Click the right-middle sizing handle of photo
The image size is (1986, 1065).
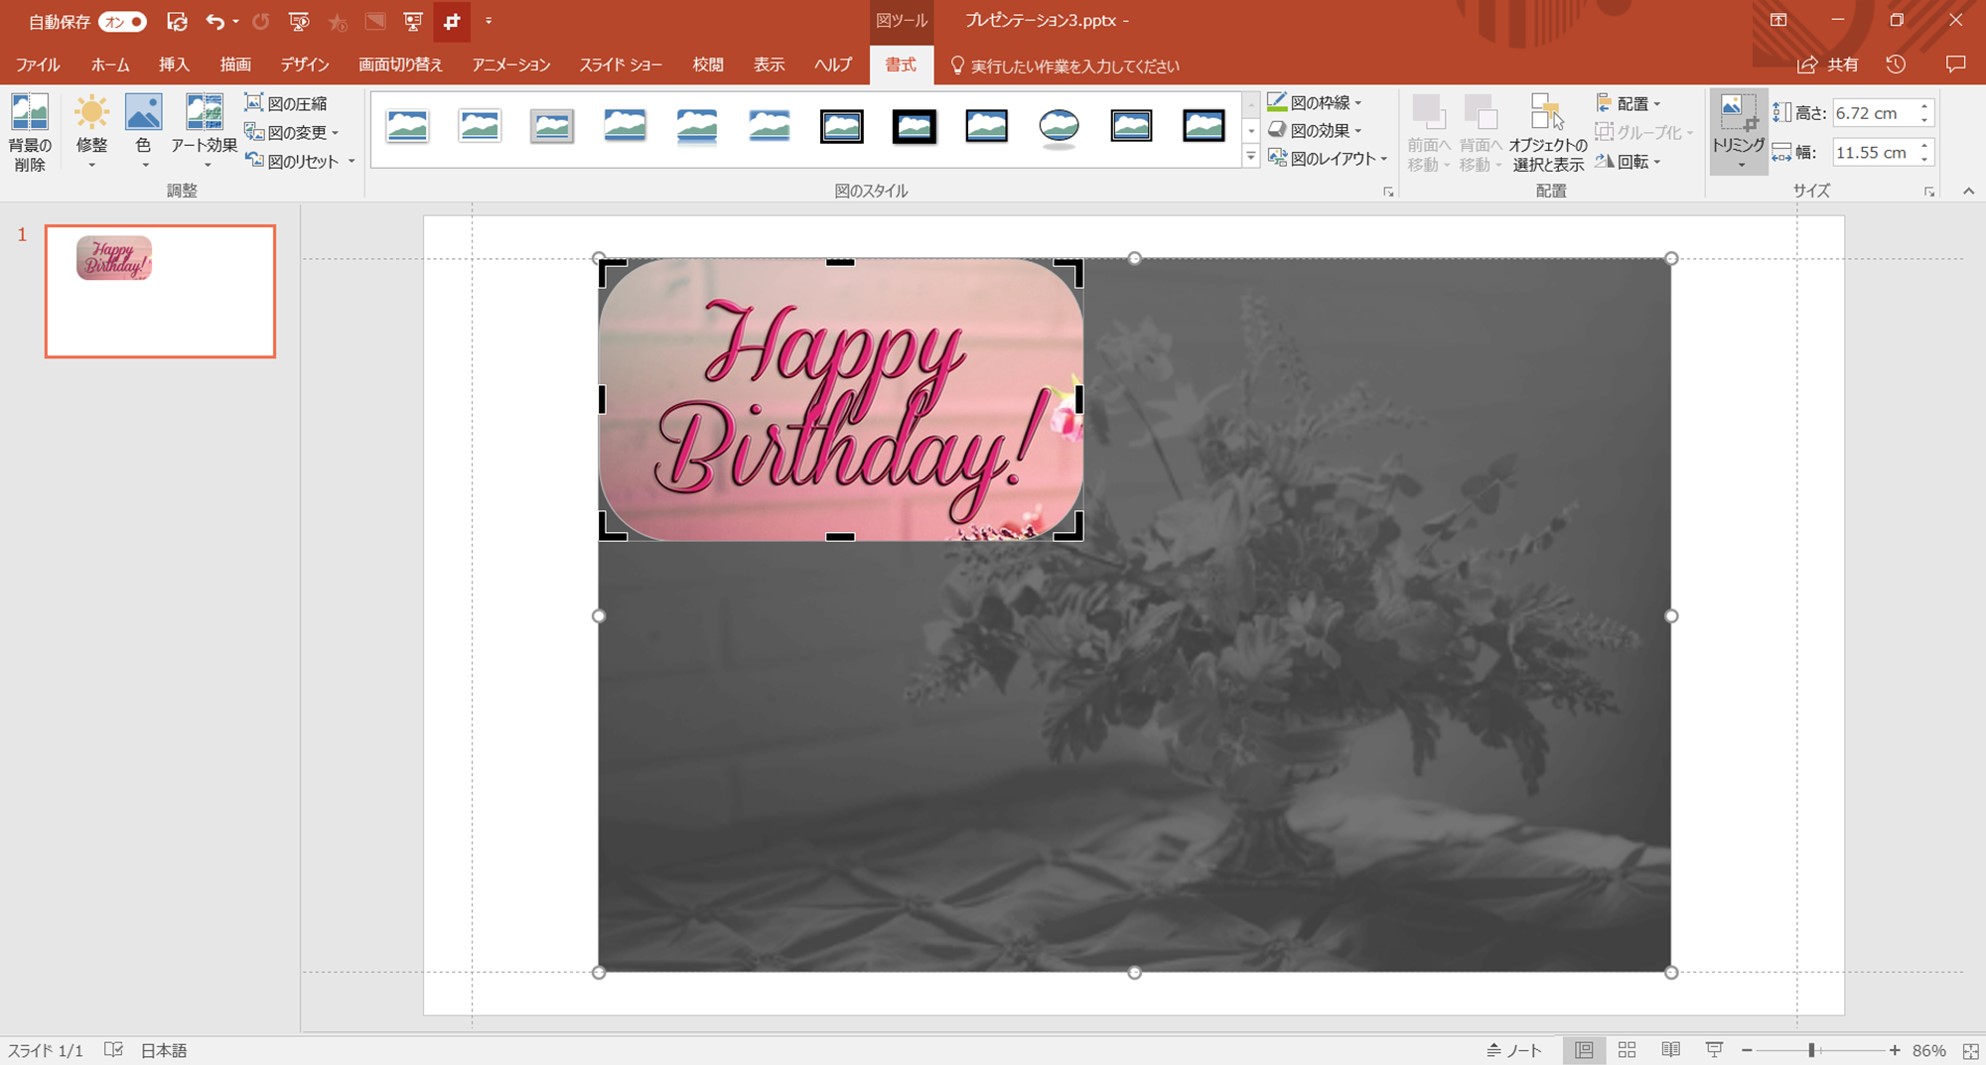[1671, 616]
